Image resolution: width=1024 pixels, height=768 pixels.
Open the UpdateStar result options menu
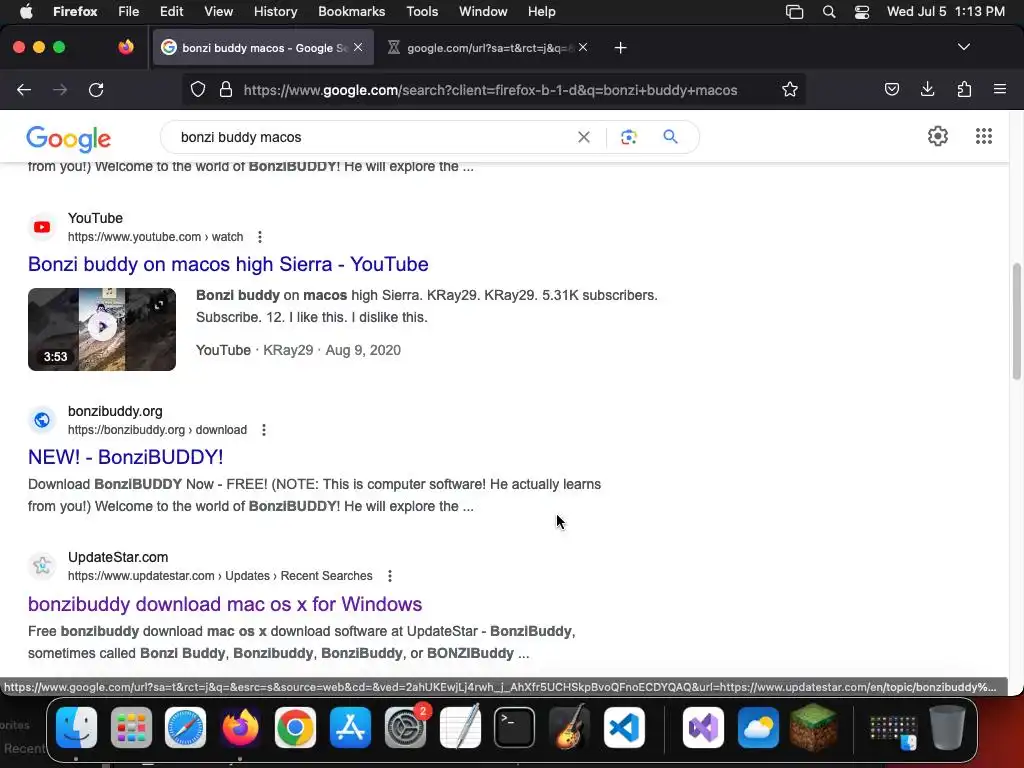(x=390, y=576)
